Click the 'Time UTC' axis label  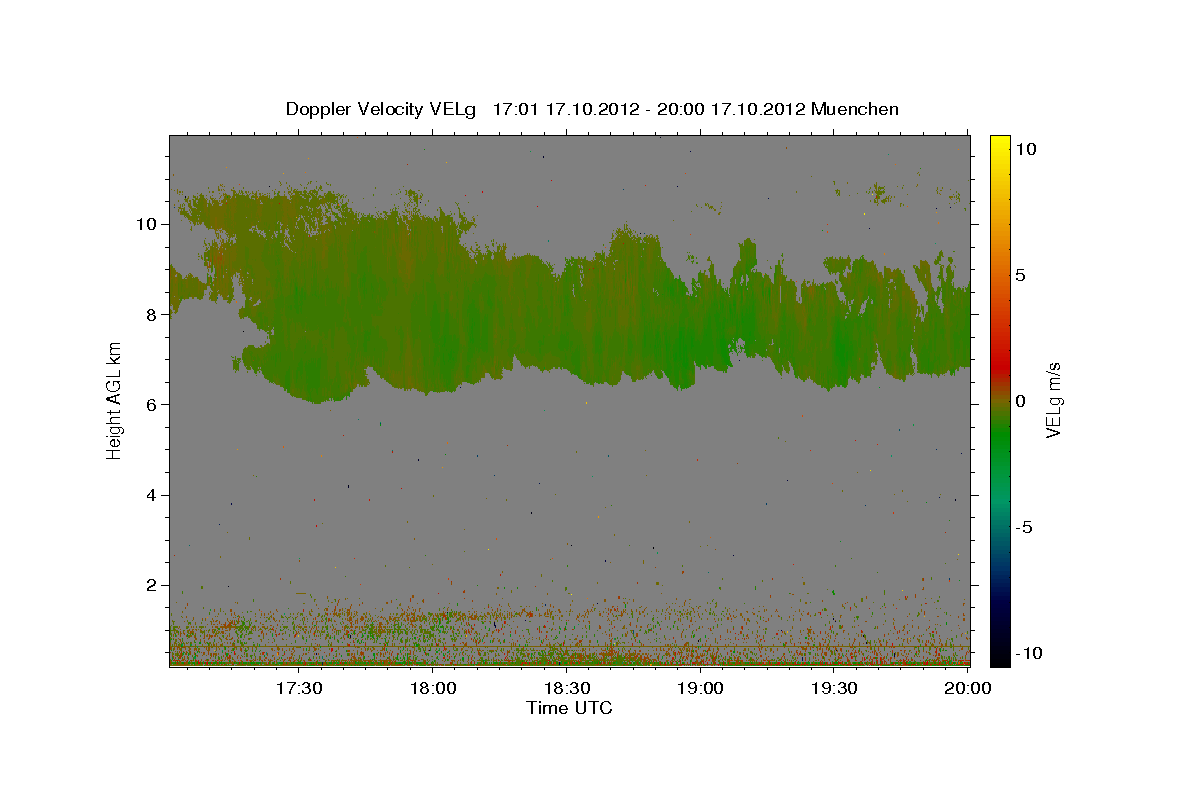tap(569, 708)
